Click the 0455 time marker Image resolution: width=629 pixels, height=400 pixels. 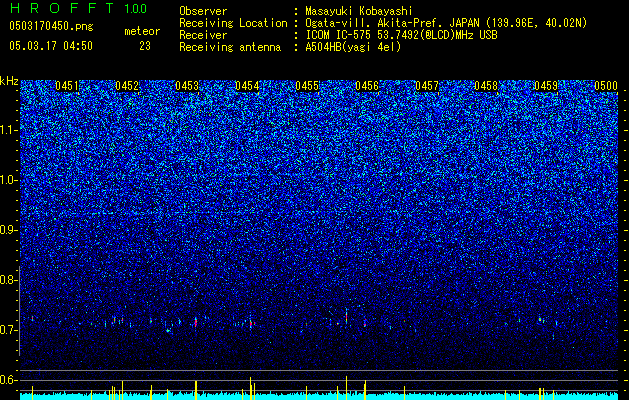tap(307, 86)
